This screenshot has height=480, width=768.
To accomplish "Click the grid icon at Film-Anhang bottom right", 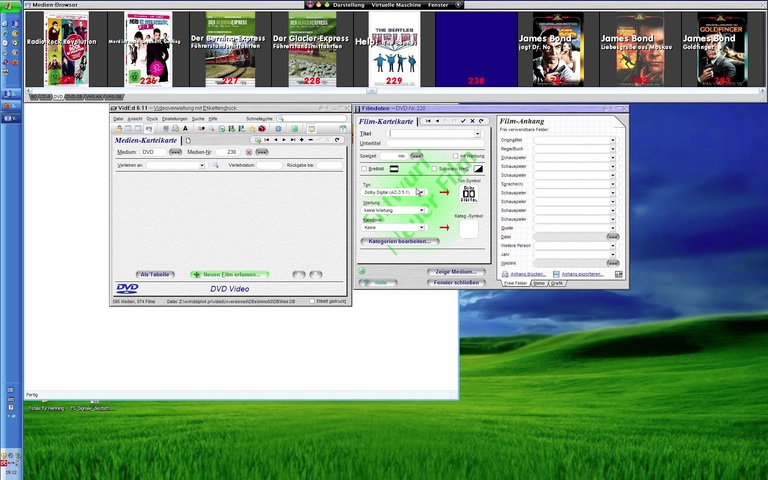I will pyautogui.click(x=619, y=274).
